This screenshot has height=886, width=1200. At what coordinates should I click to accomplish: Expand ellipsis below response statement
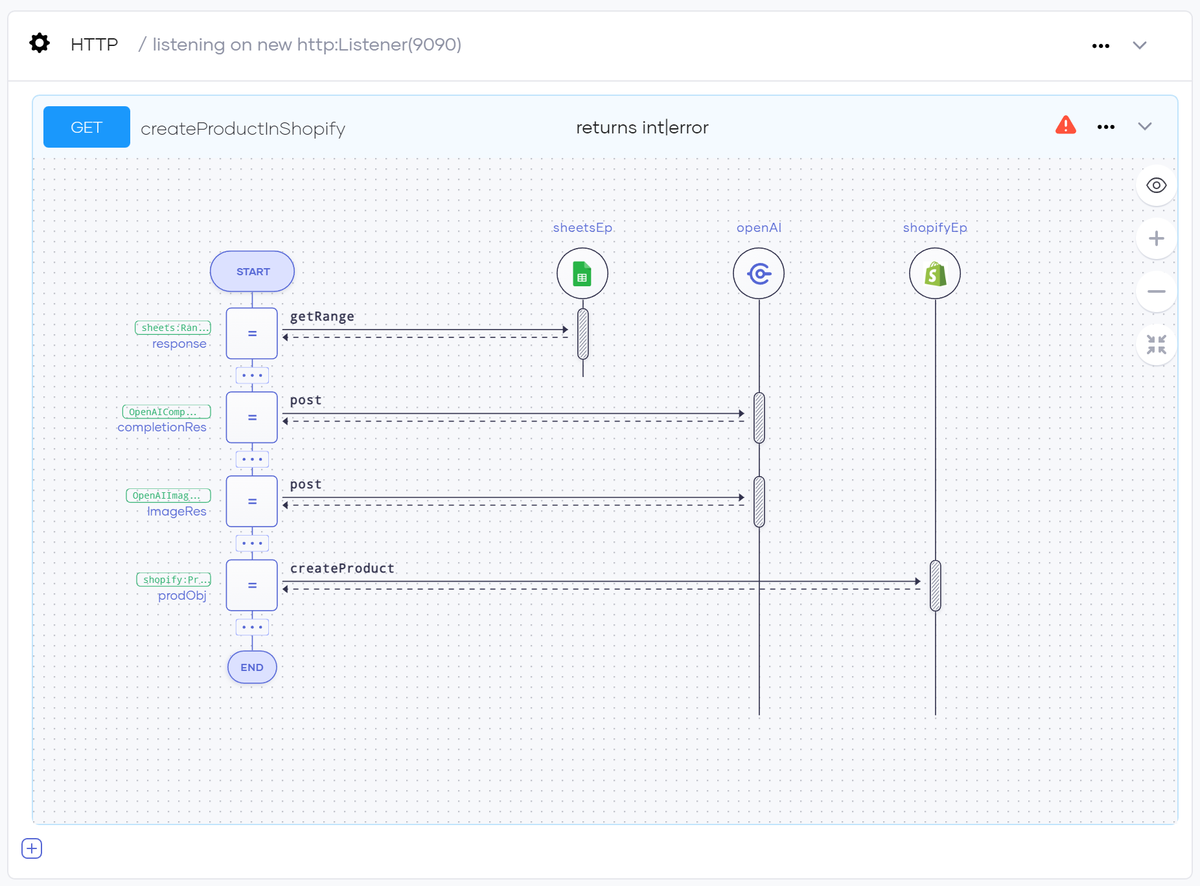(252, 376)
